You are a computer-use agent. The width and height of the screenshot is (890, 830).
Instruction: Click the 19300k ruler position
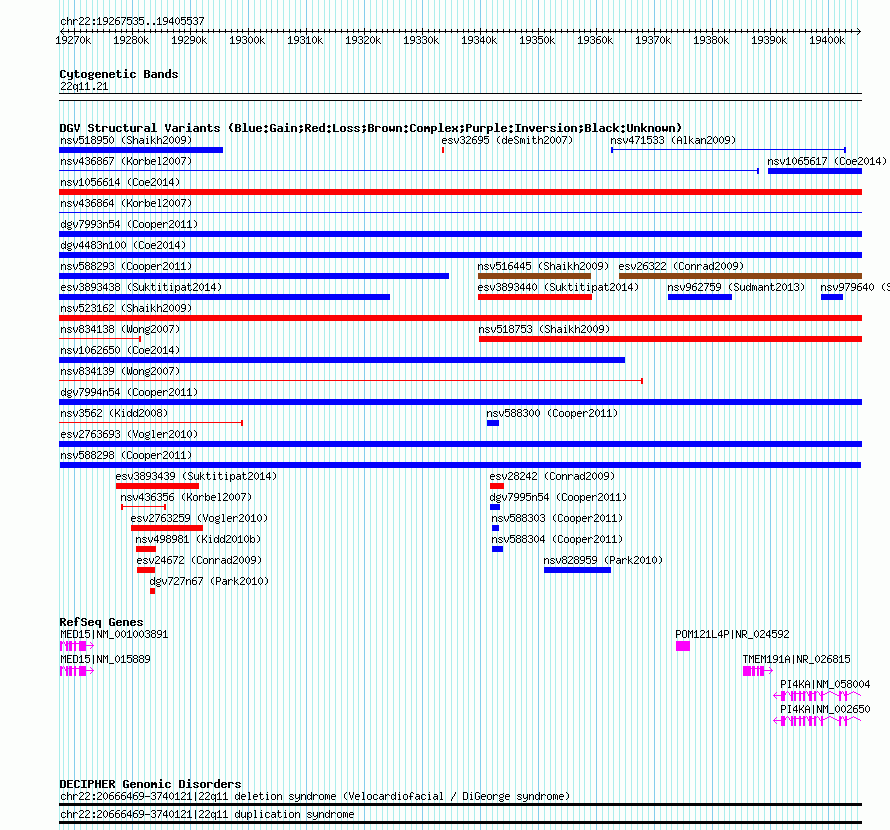247,40
